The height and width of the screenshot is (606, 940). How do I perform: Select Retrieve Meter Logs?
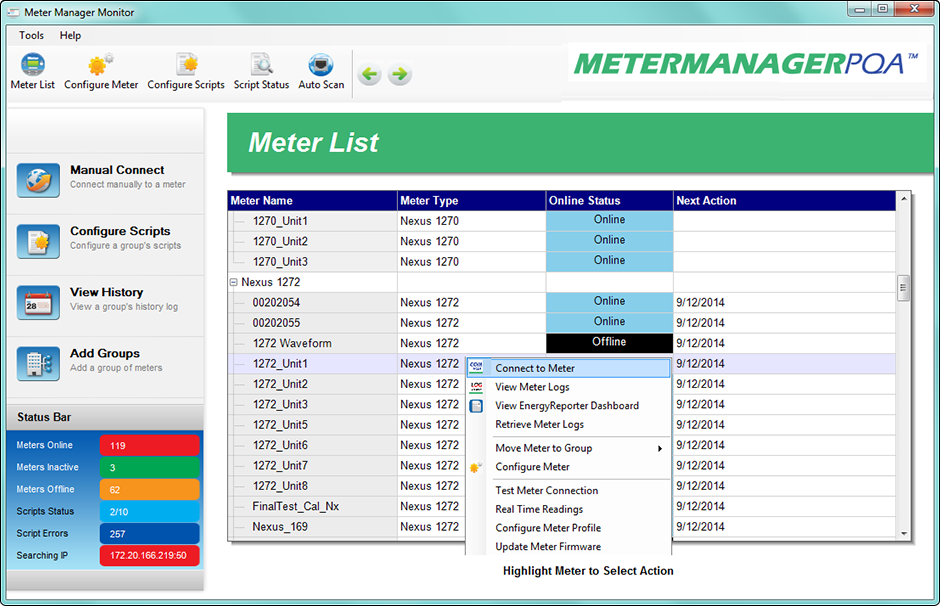coord(568,424)
